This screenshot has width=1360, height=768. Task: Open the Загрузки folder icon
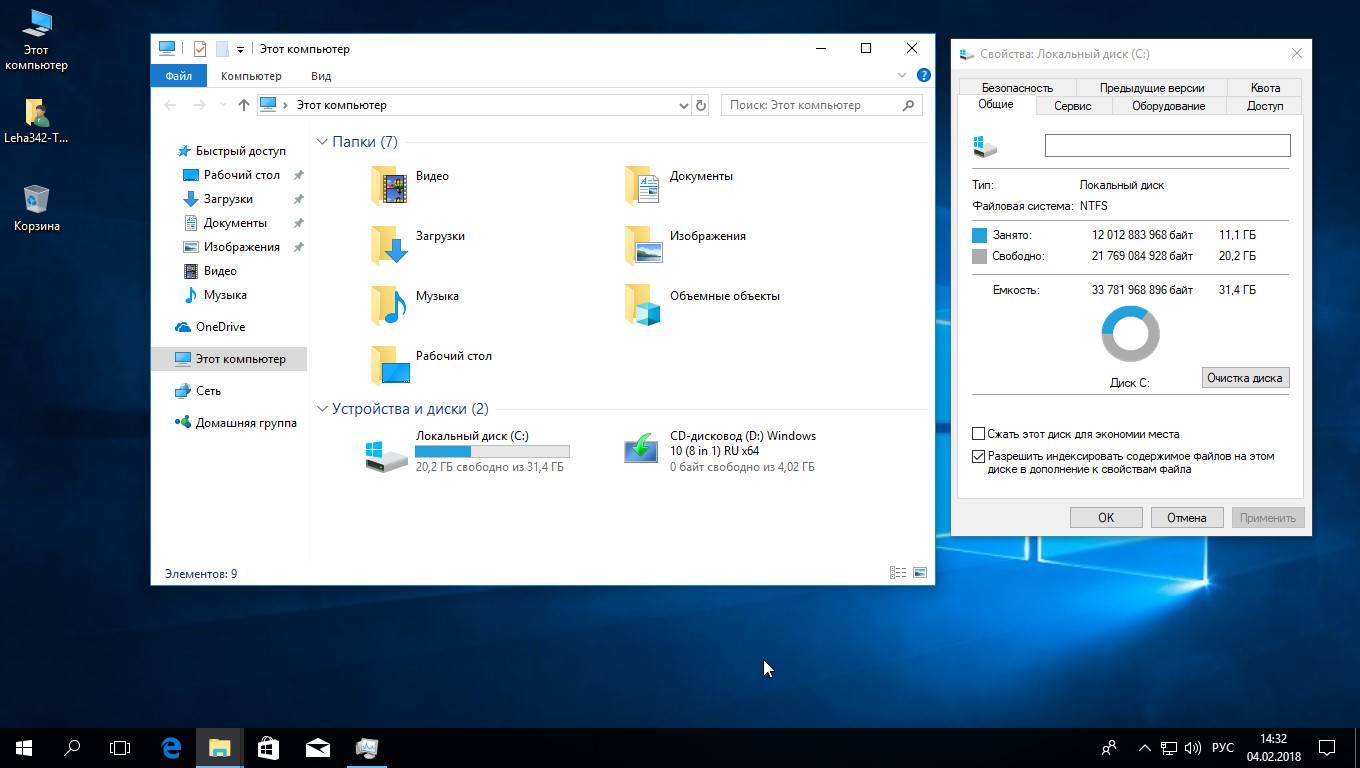(x=389, y=245)
